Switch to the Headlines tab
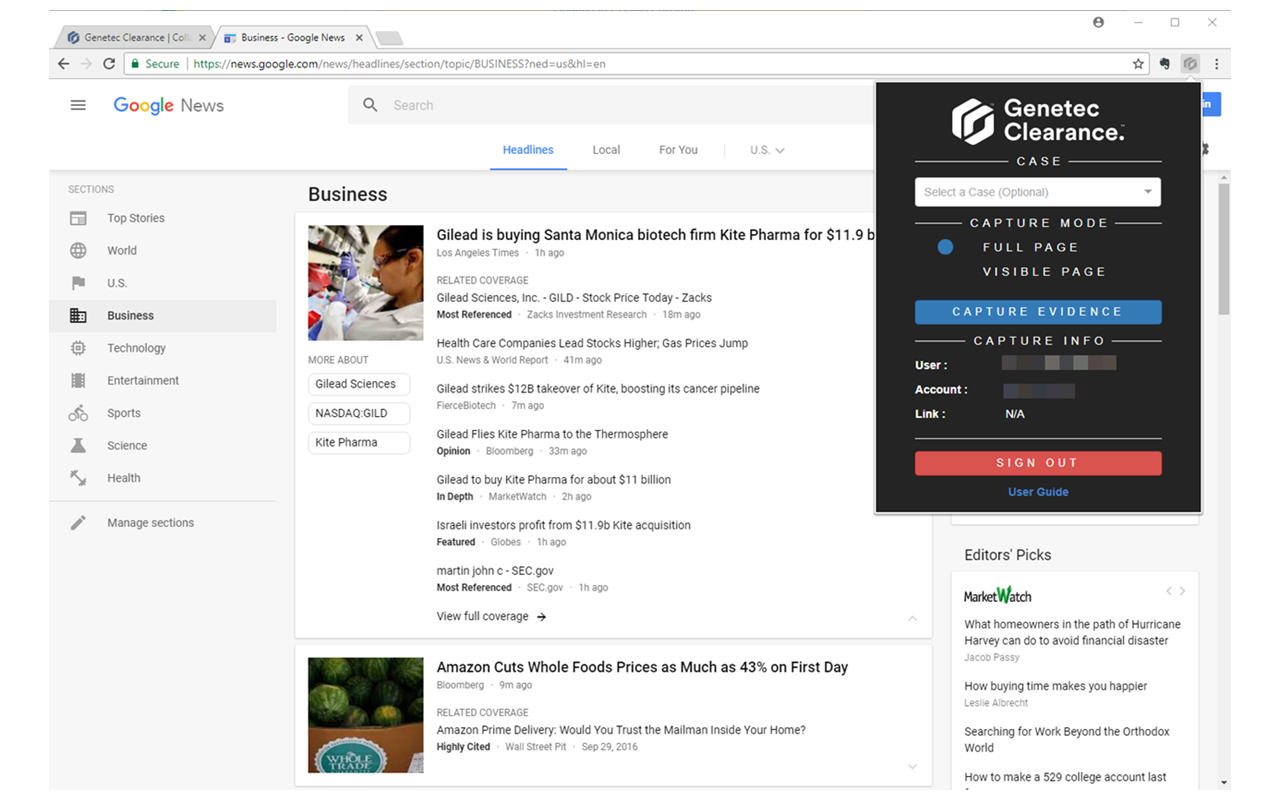This screenshot has width=1280, height=800. click(x=528, y=150)
